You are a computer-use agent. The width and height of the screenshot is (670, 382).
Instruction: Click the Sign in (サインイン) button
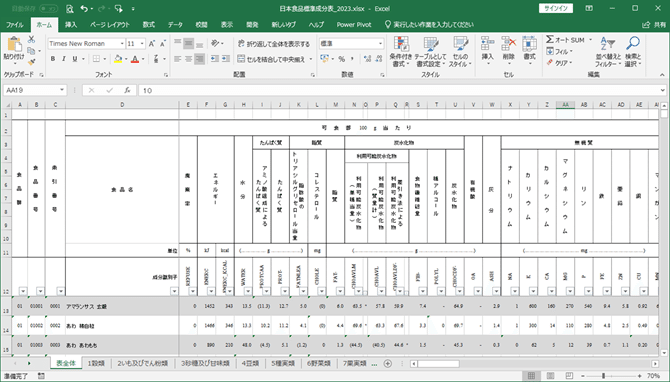tap(556, 9)
